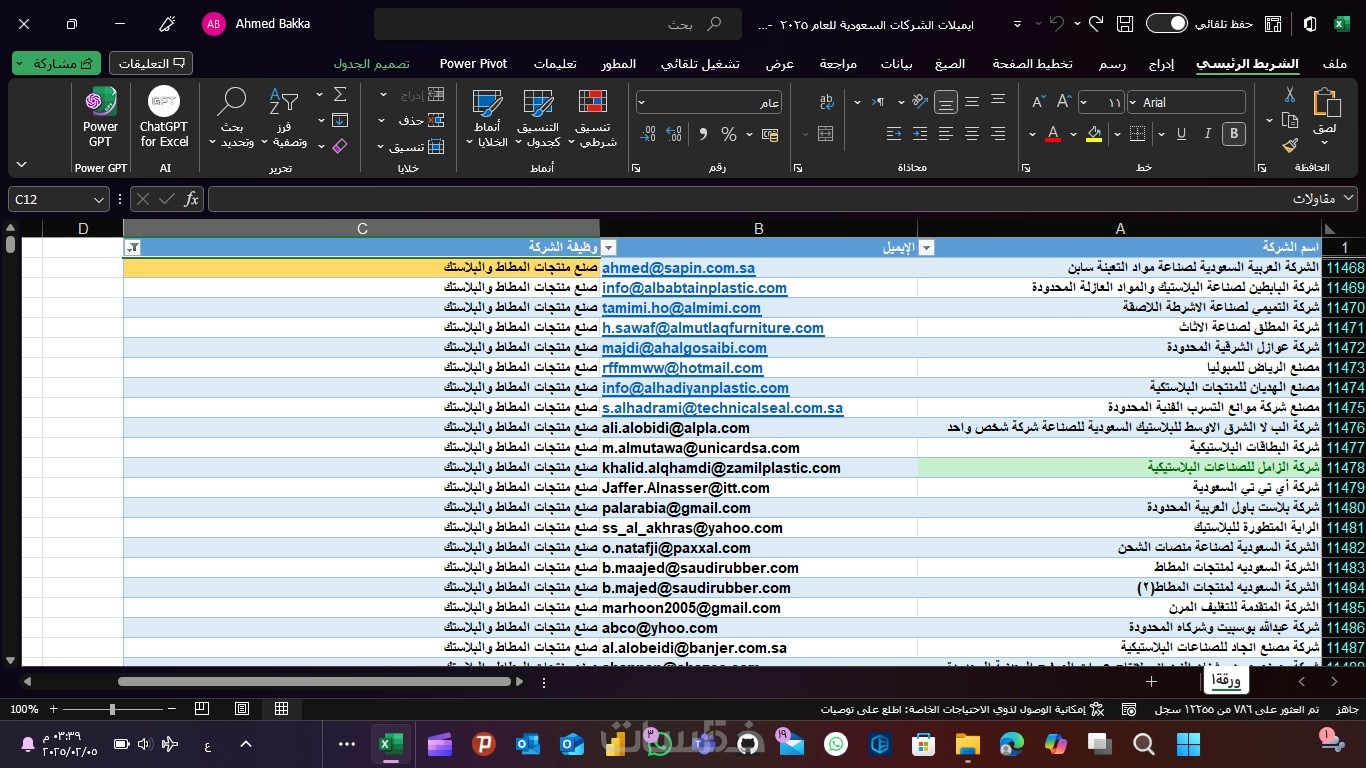Click the Format Painter brush icon

tap(1290, 144)
